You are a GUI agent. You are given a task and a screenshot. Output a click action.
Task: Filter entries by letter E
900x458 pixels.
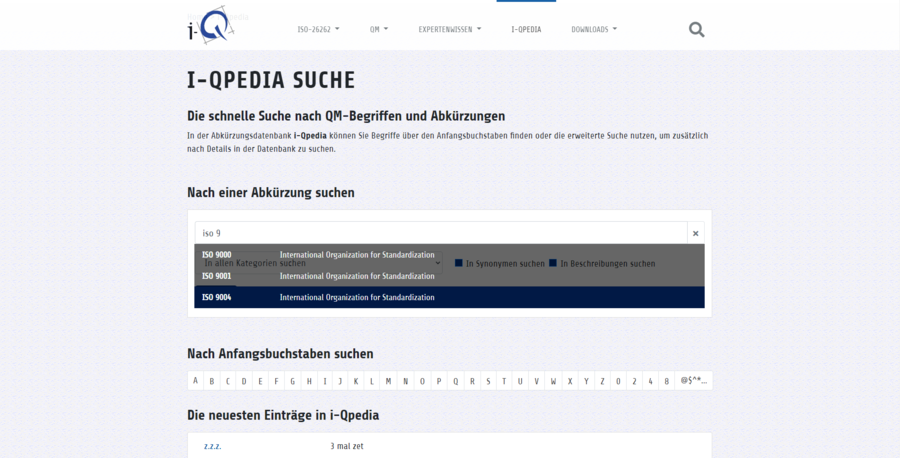tap(260, 381)
